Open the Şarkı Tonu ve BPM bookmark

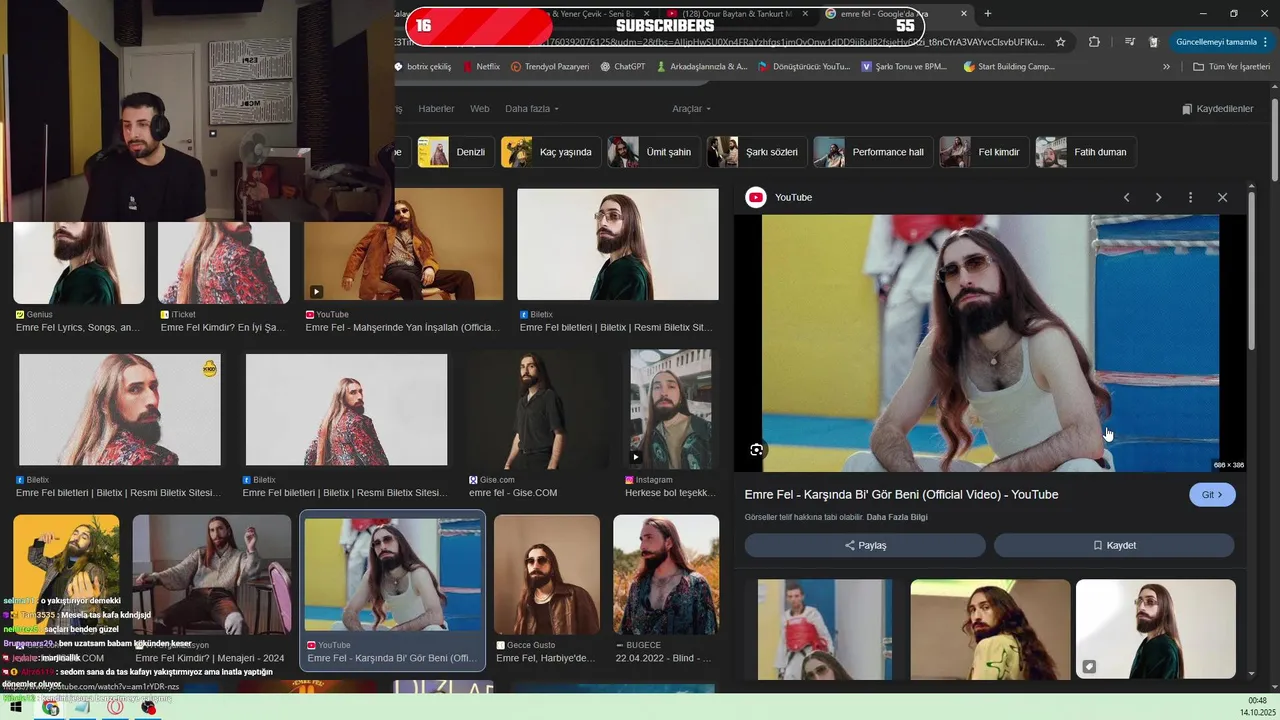tap(904, 67)
